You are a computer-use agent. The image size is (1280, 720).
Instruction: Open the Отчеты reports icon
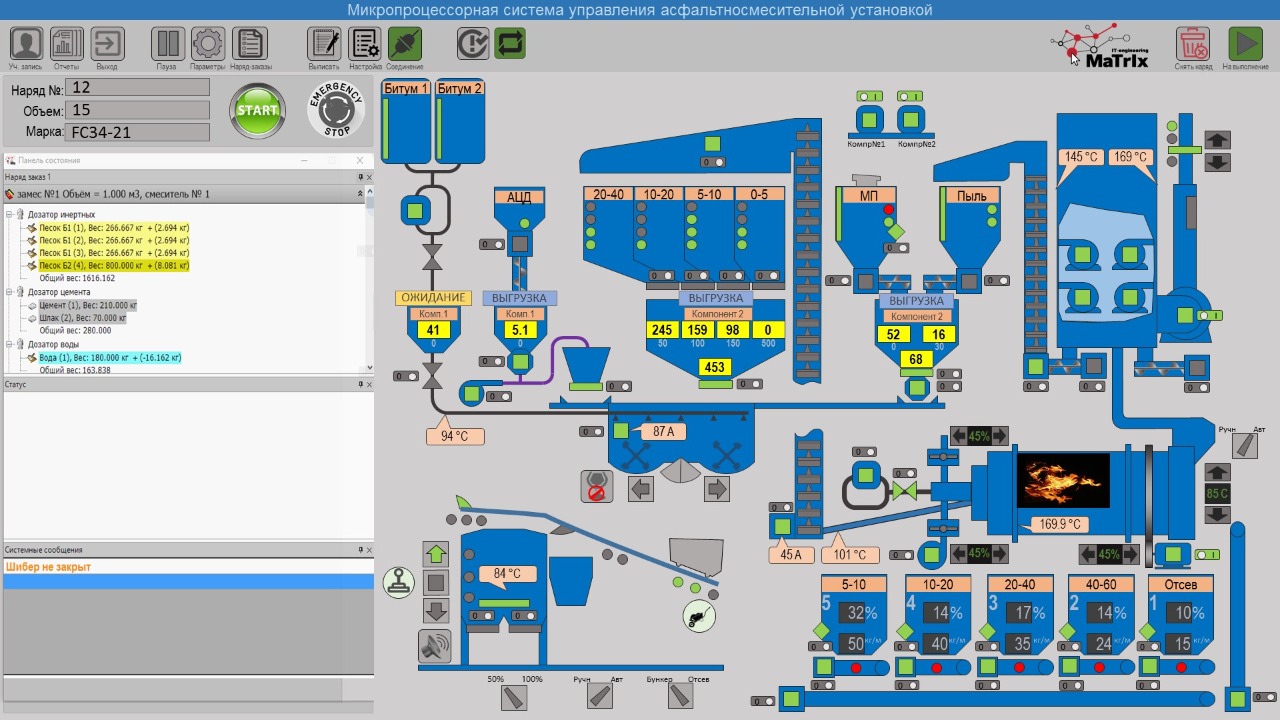pyautogui.click(x=67, y=44)
